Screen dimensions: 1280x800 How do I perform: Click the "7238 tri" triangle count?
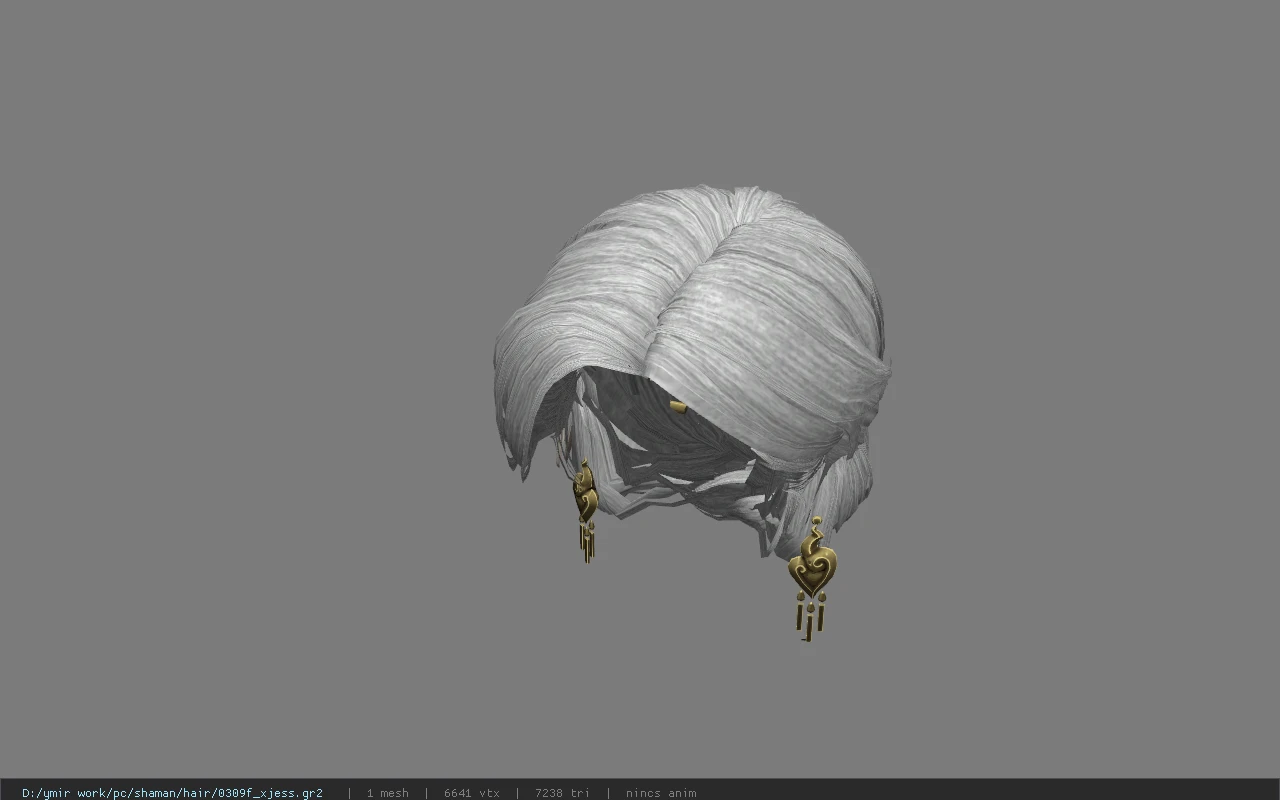pos(562,793)
